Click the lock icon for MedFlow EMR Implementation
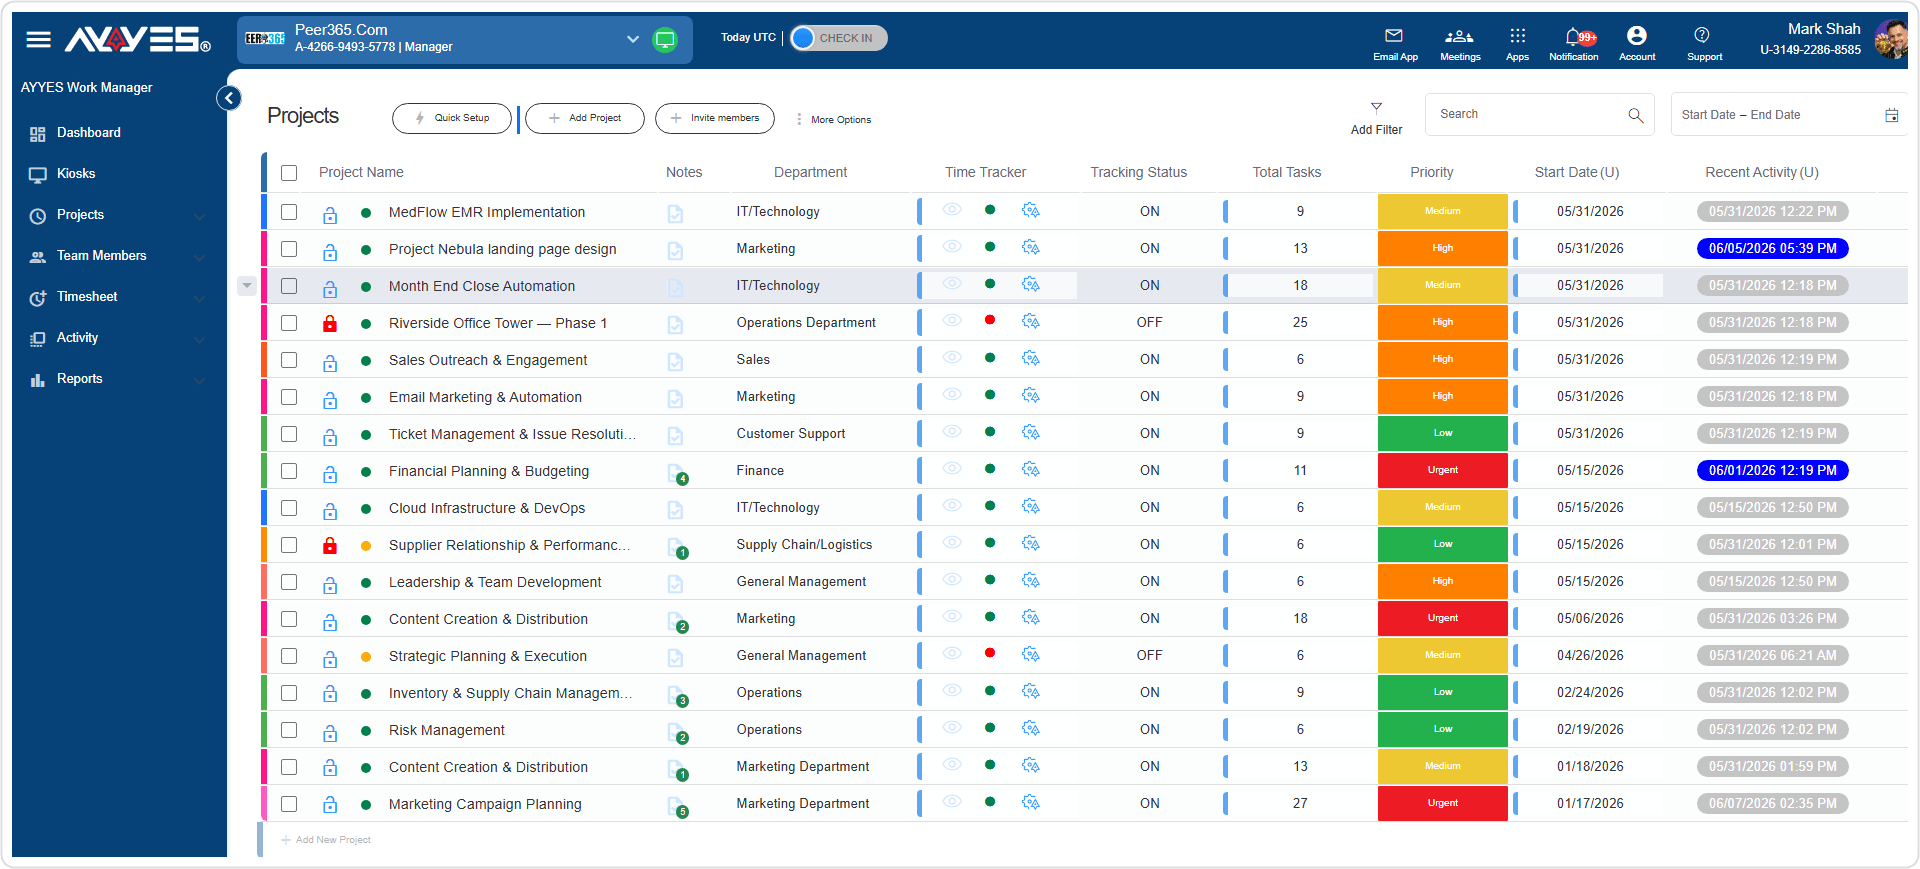Screen dimensions: 1920x869 [330, 214]
